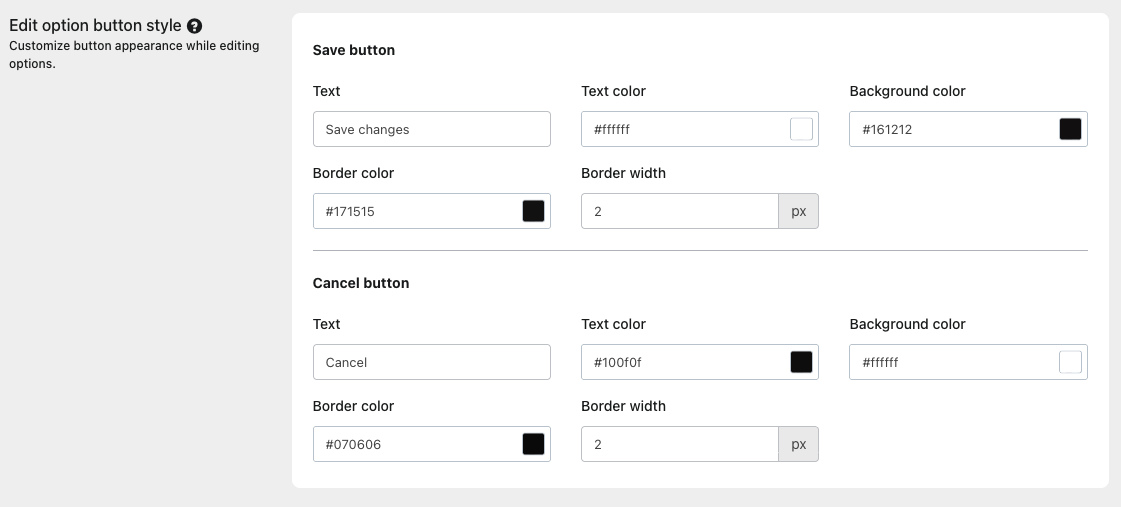The image size is (1121, 507).
Task: Focus the Cancel button border width field
Action: pyautogui.click(x=679, y=444)
